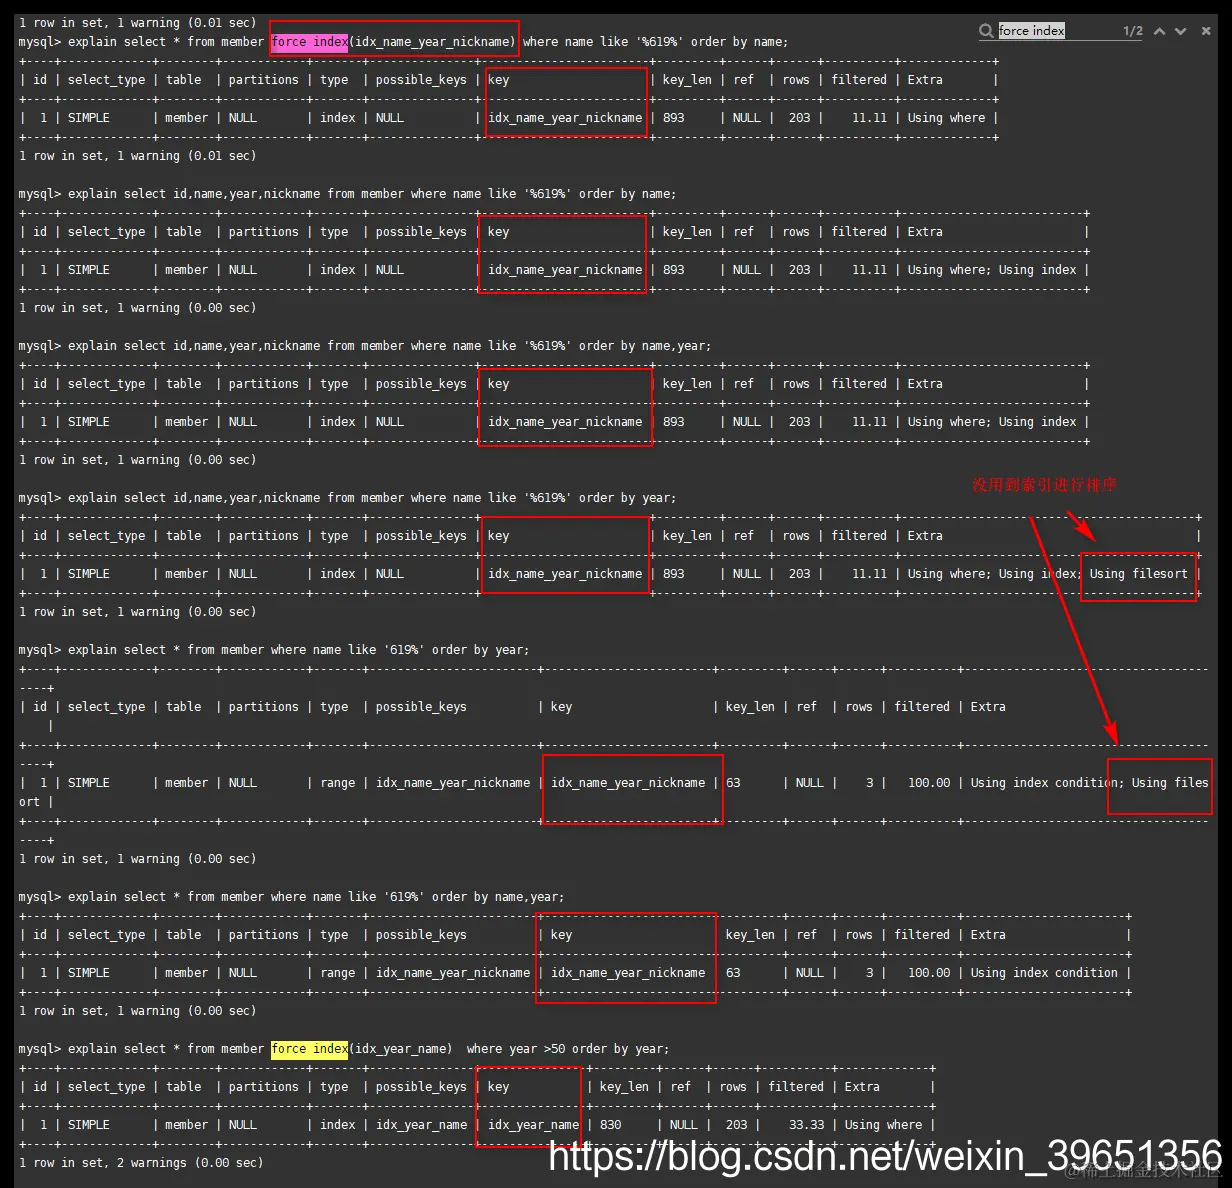The height and width of the screenshot is (1188, 1232).
Task: Click the '33.33' filtered value
Action: [x=807, y=1125]
